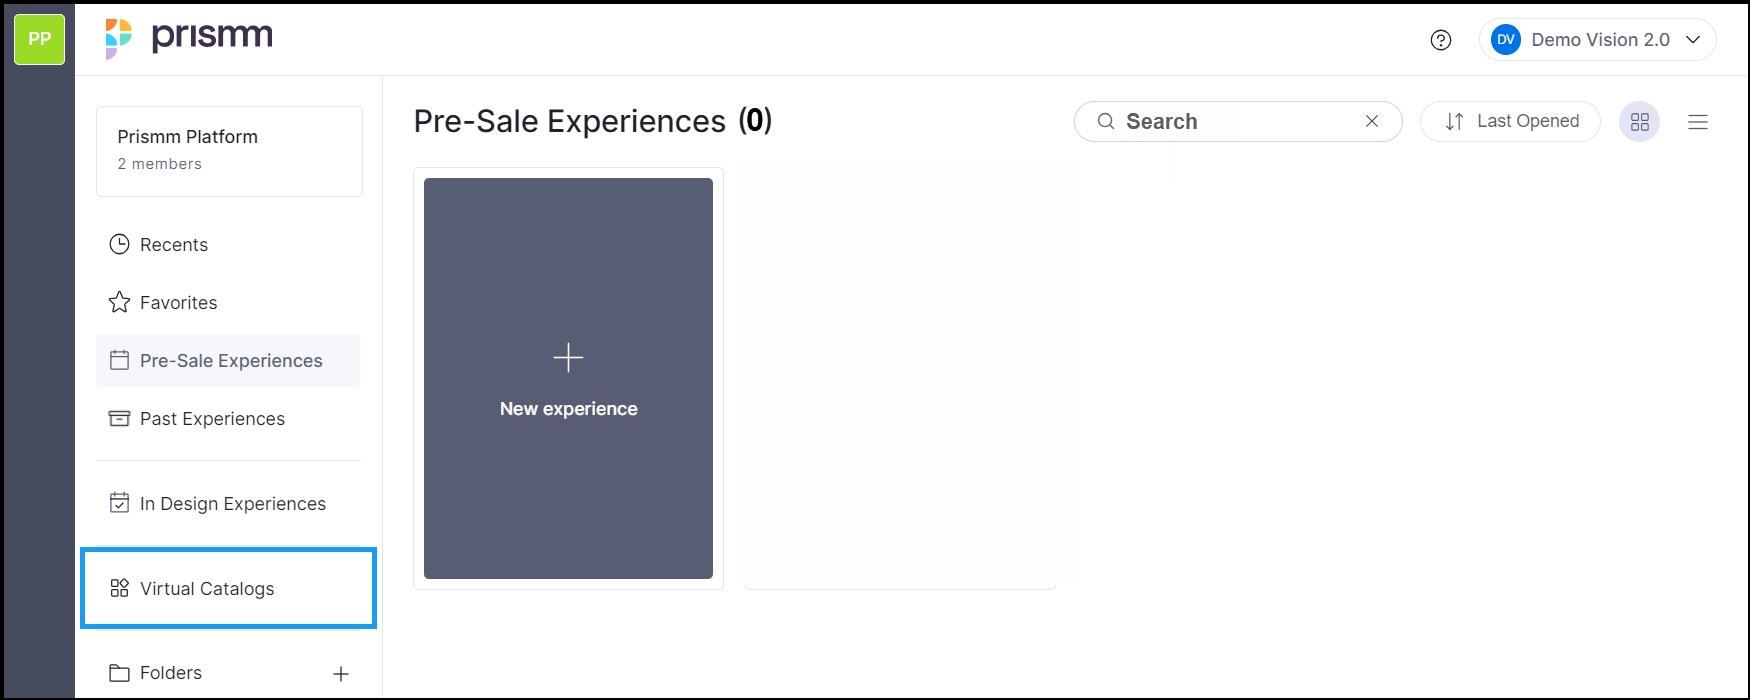Screen dimensions: 1750x700
Task: Open Past Experiences section
Action: (212, 419)
